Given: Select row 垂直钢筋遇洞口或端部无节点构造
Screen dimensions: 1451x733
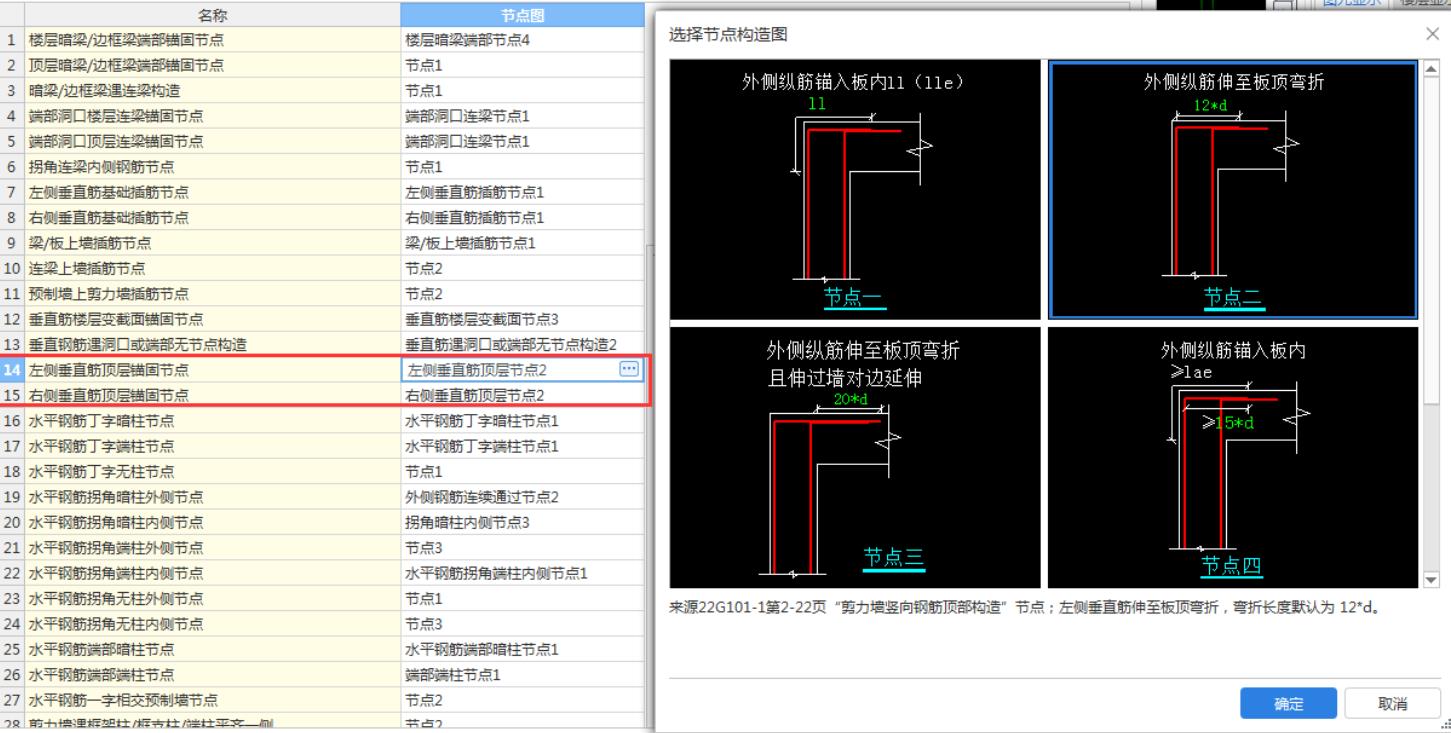Looking at the screenshot, I should (x=212, y=344).
